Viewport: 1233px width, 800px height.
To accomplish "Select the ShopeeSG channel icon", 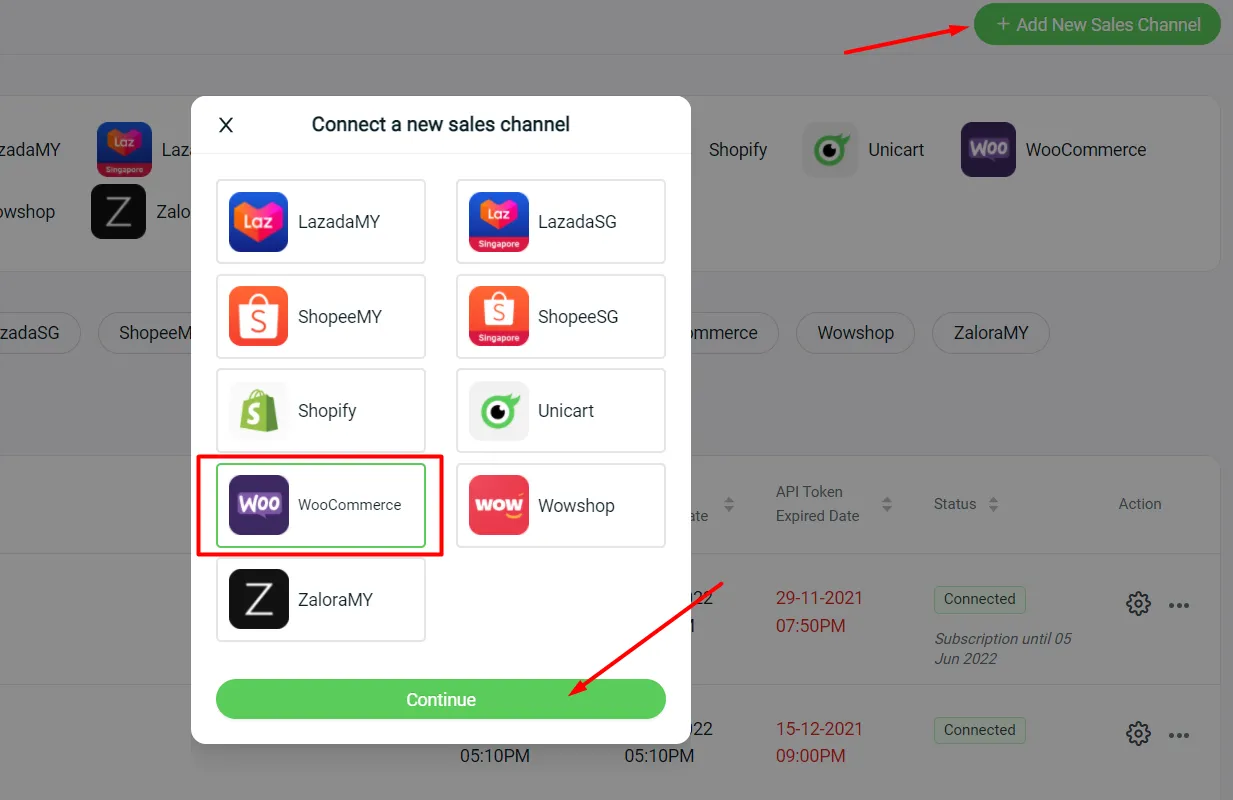I will 499,316.
